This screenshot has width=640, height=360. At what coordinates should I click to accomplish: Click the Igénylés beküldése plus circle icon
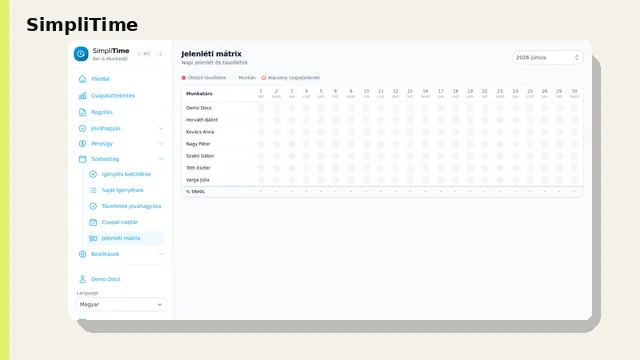tap(93, 174)
